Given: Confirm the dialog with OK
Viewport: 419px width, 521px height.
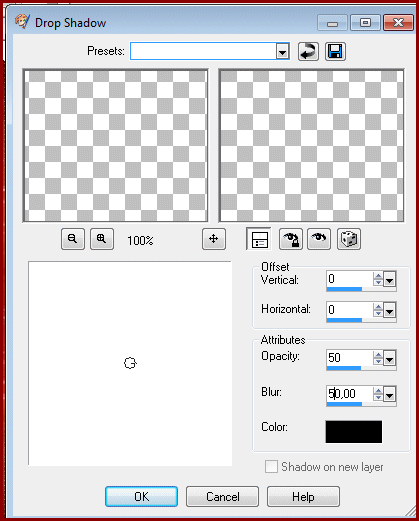Looking at the screenshot, I should point(141,497).
